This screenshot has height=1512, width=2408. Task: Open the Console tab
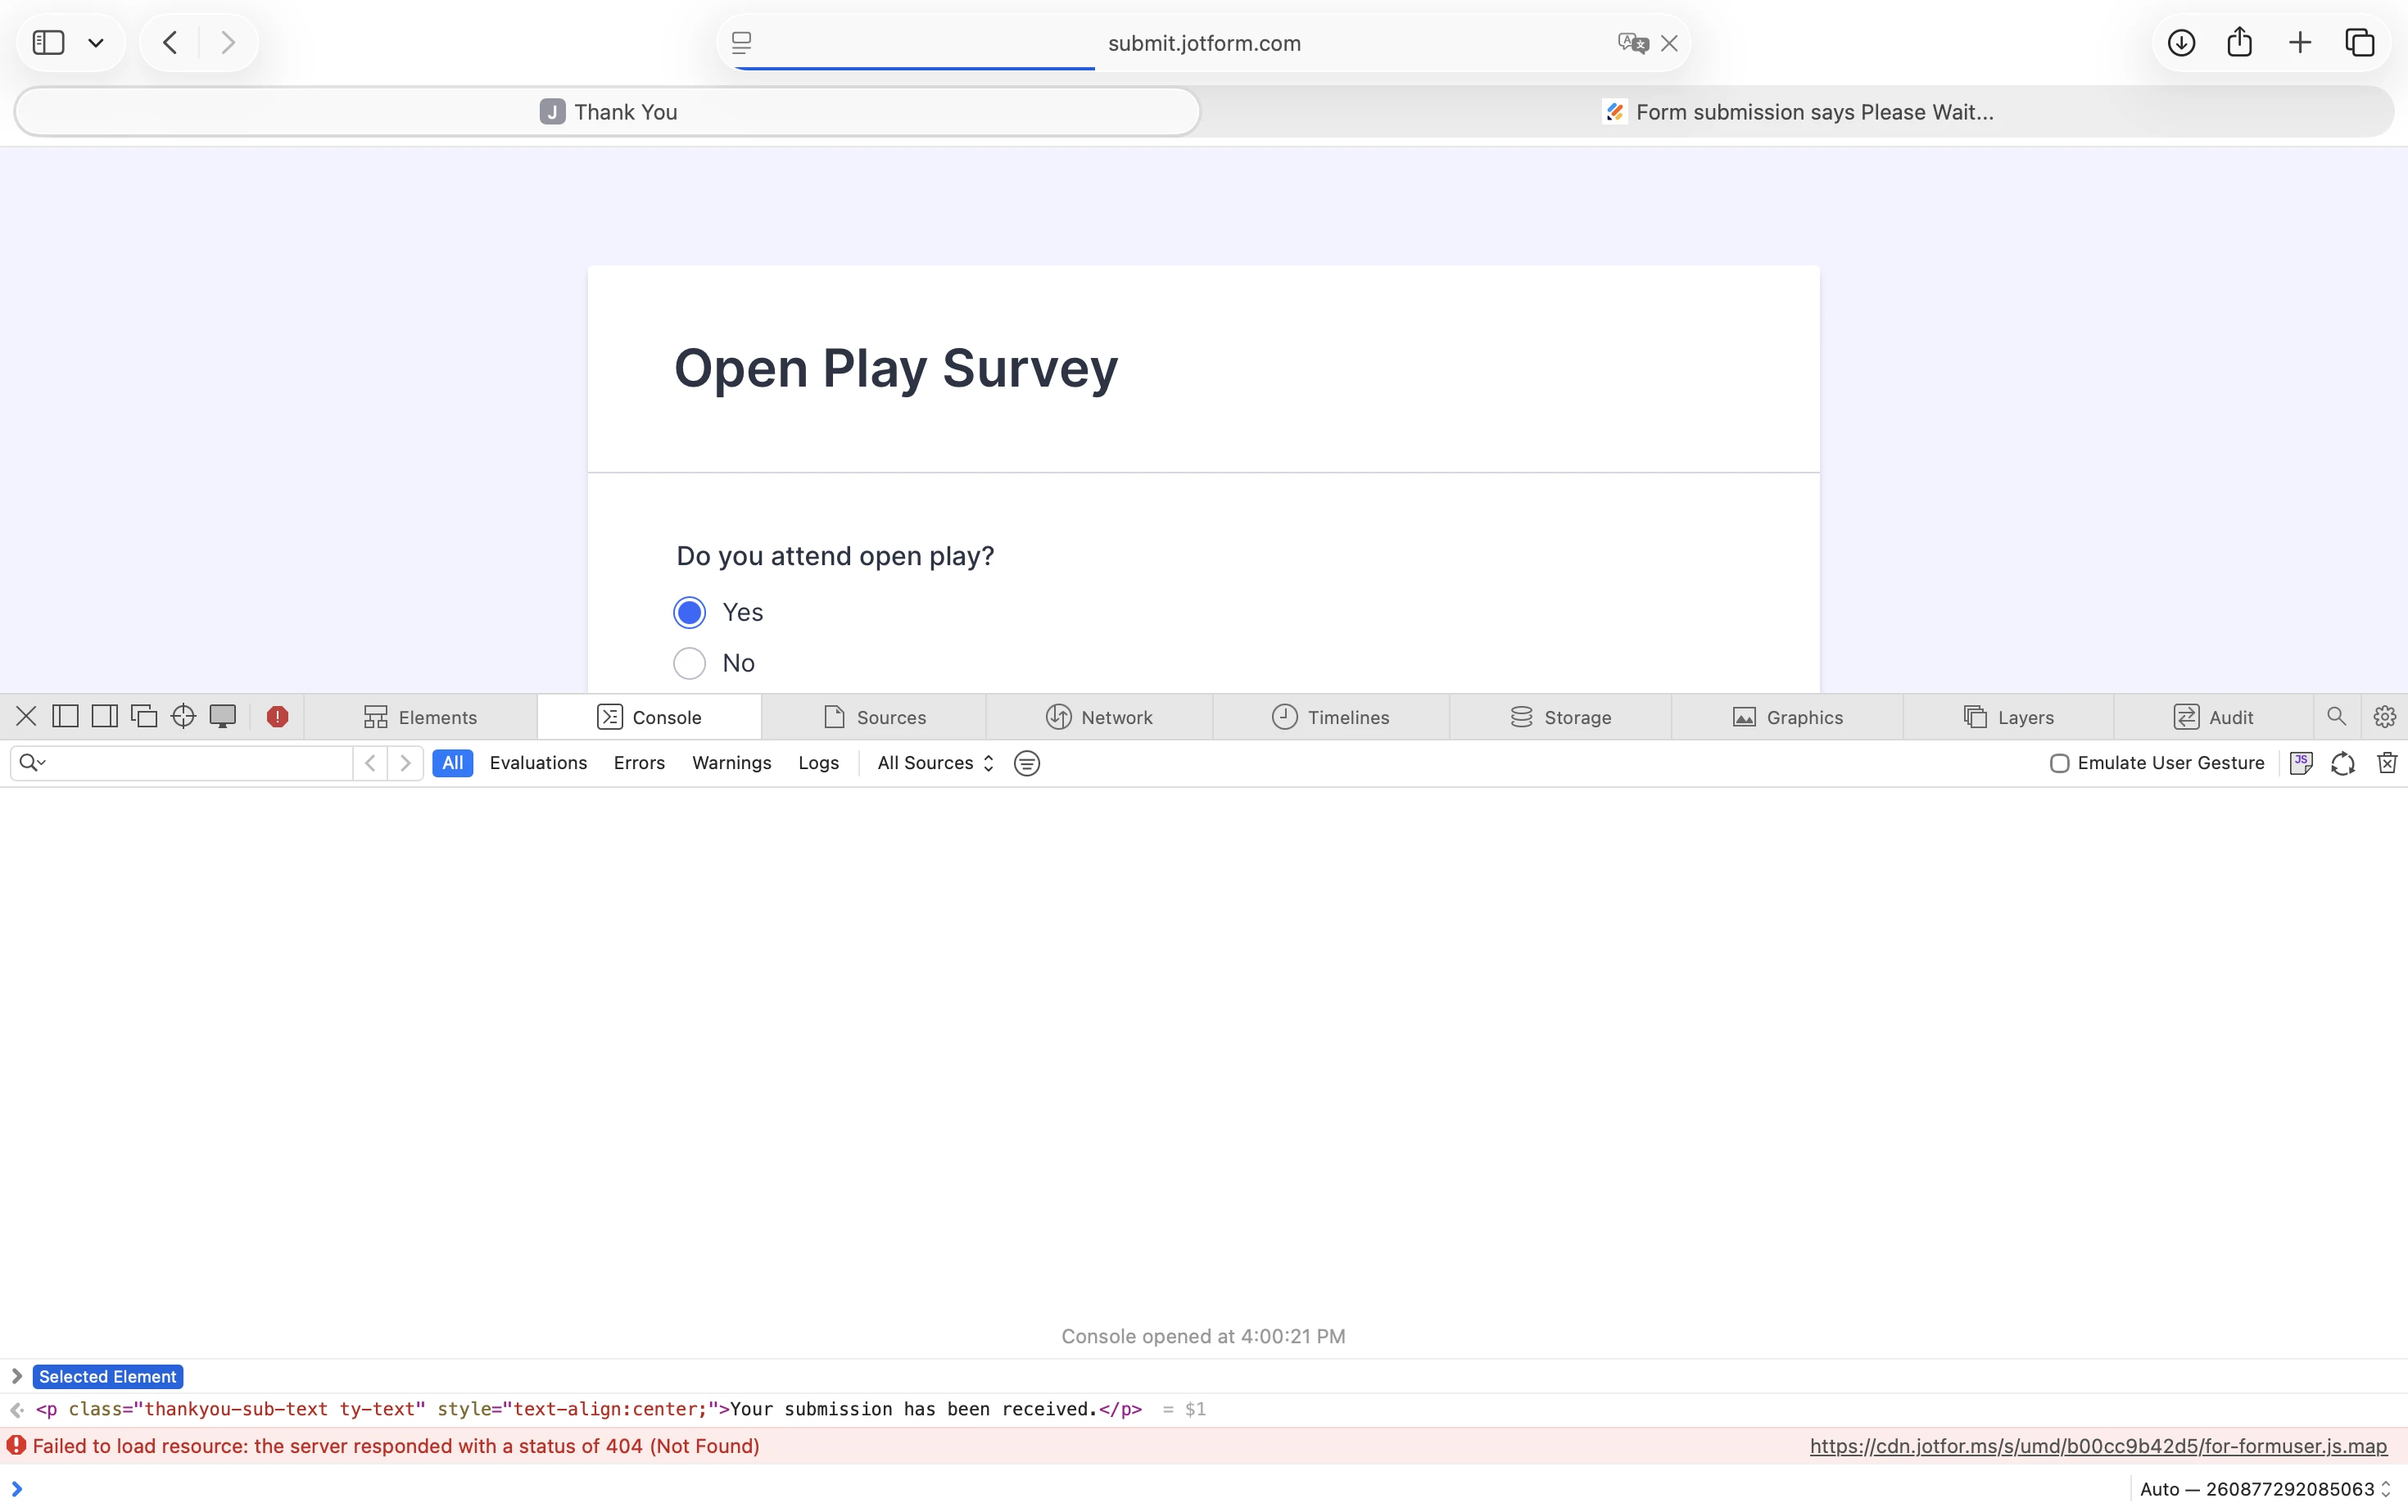pyautogui.click(x=649, y=717)
